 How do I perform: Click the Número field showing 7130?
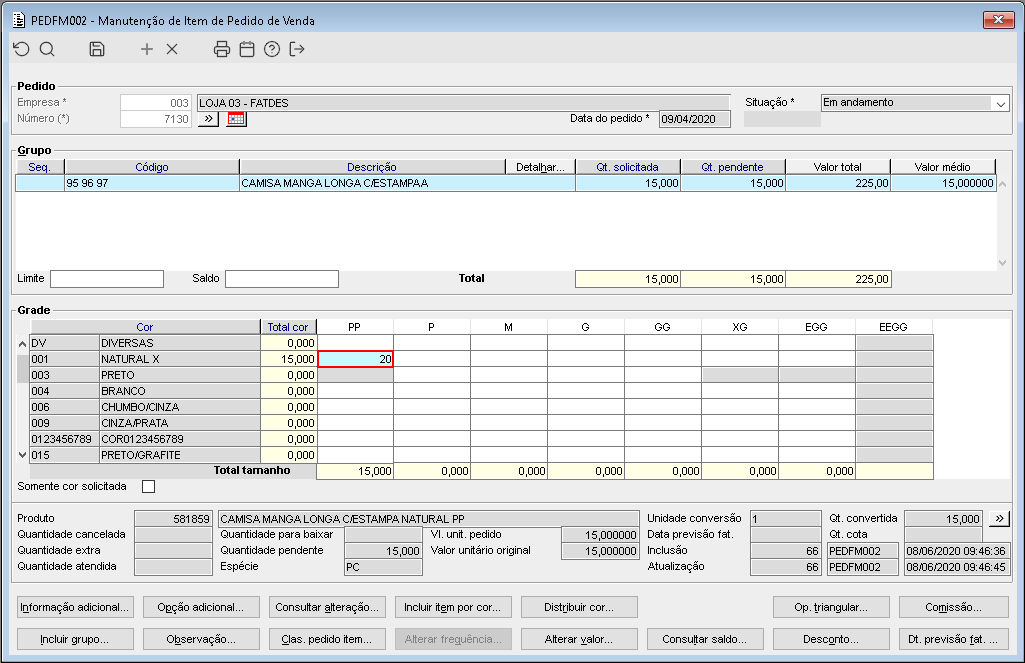pyautogui.click(x=156, y=119)
